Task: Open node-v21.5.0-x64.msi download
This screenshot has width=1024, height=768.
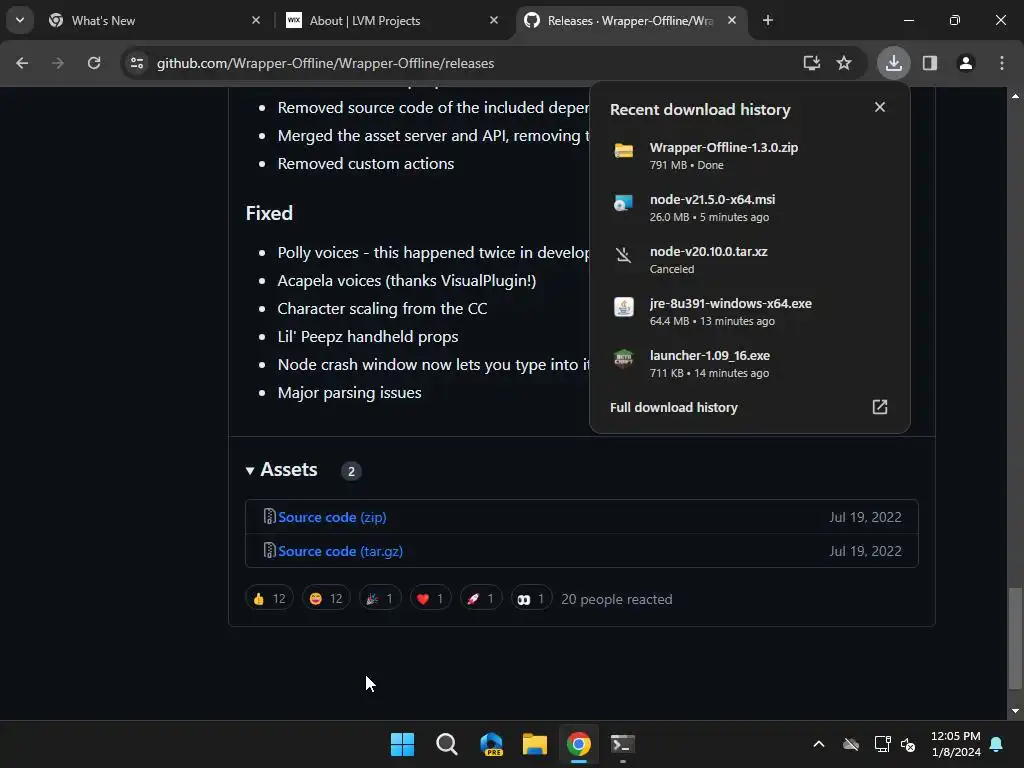Action: [x=750, y=208]
